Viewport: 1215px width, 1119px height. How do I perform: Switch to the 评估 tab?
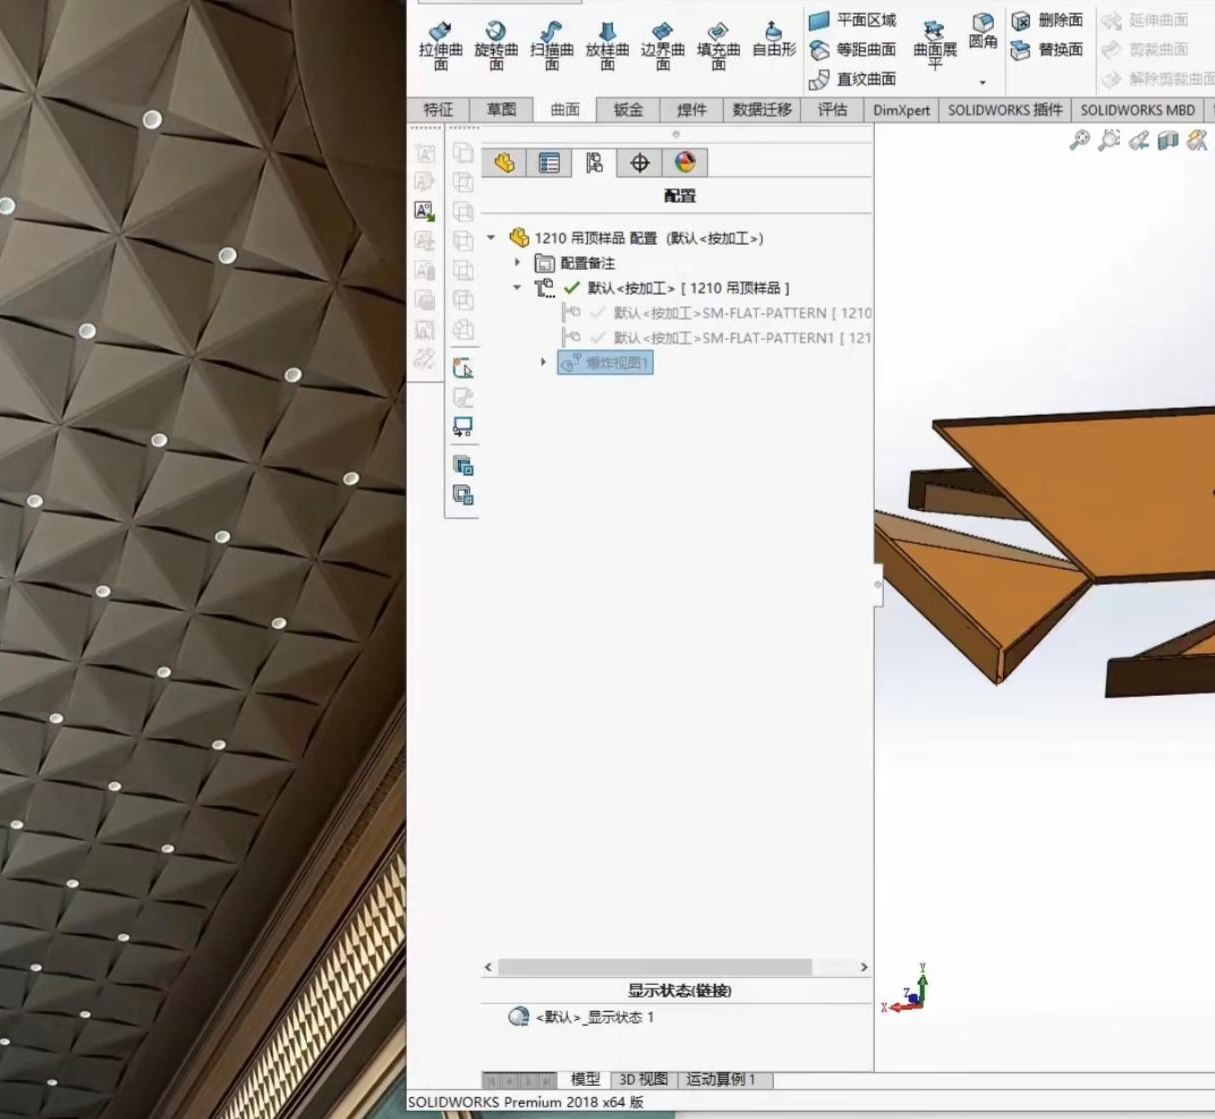click(x=832, y=110)
